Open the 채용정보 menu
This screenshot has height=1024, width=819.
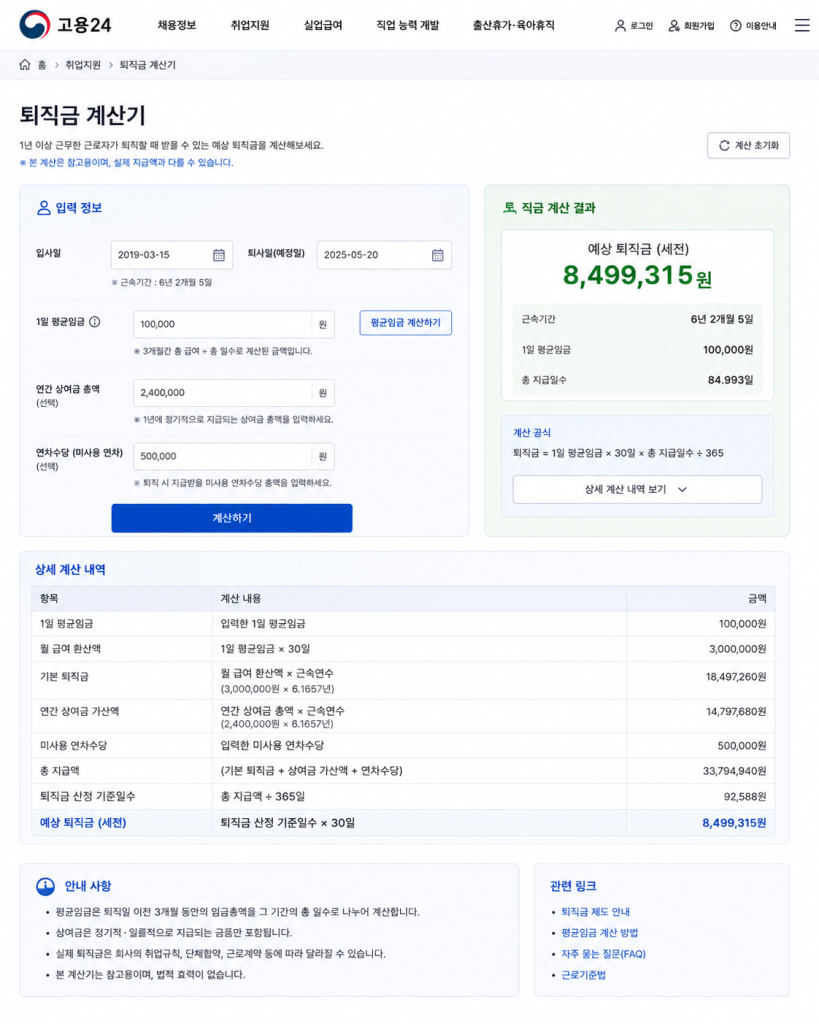click(176, 25)
